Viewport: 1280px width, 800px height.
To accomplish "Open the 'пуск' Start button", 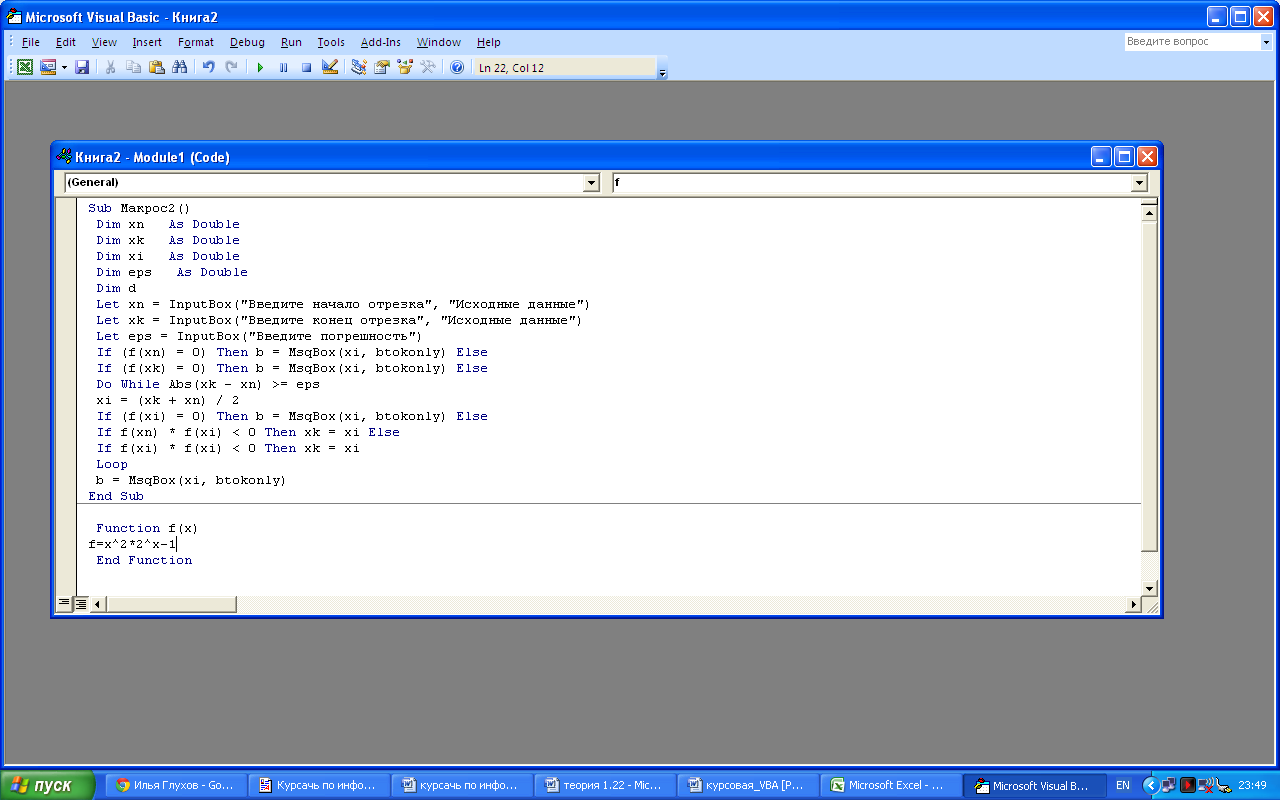I will [x=48, y=785].
